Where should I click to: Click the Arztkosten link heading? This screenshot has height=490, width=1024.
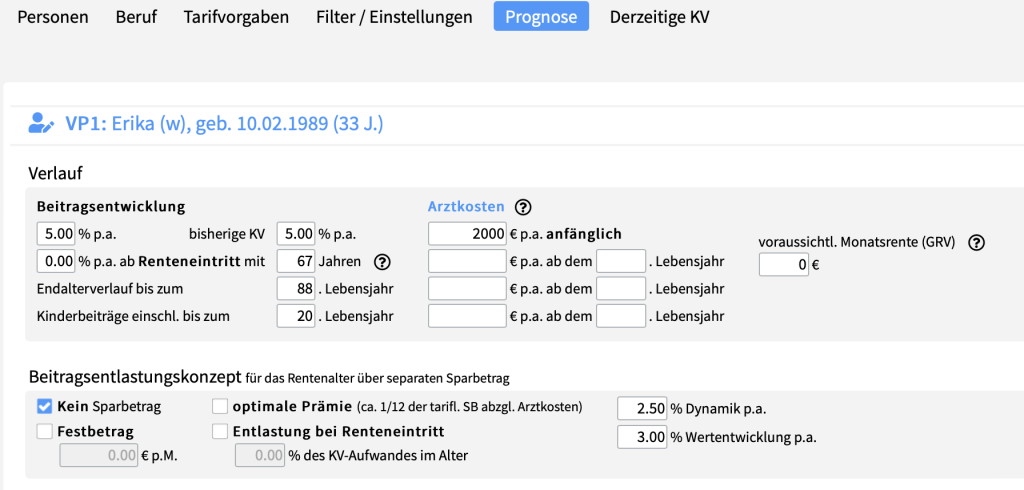pos(466,207)
